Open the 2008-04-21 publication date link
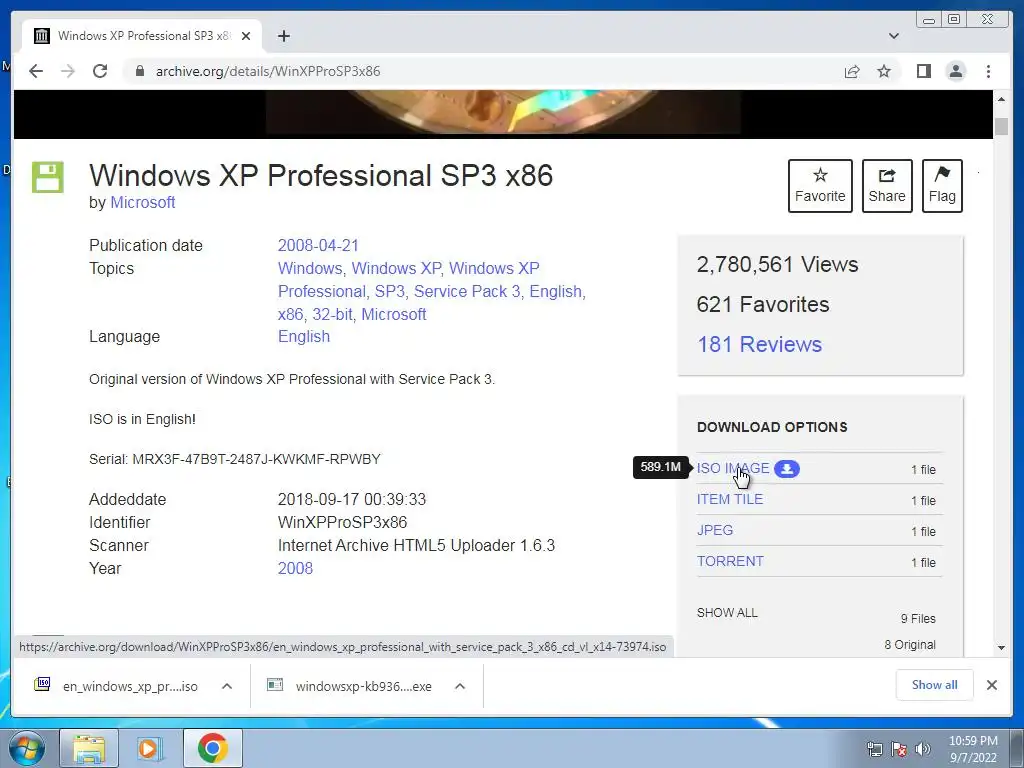The height and width of the screenshot is (768, 1024). point(318,246)
